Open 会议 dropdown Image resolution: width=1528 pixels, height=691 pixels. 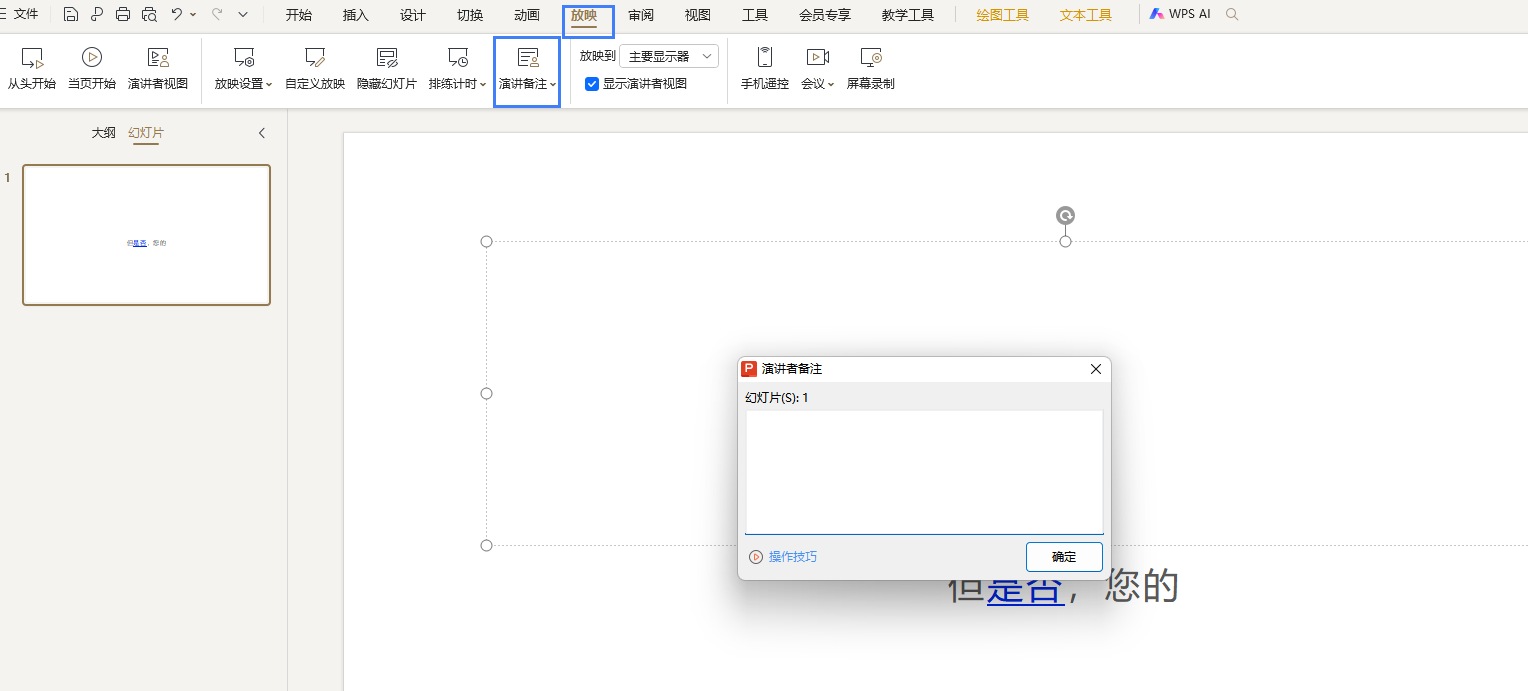point(818,69)
